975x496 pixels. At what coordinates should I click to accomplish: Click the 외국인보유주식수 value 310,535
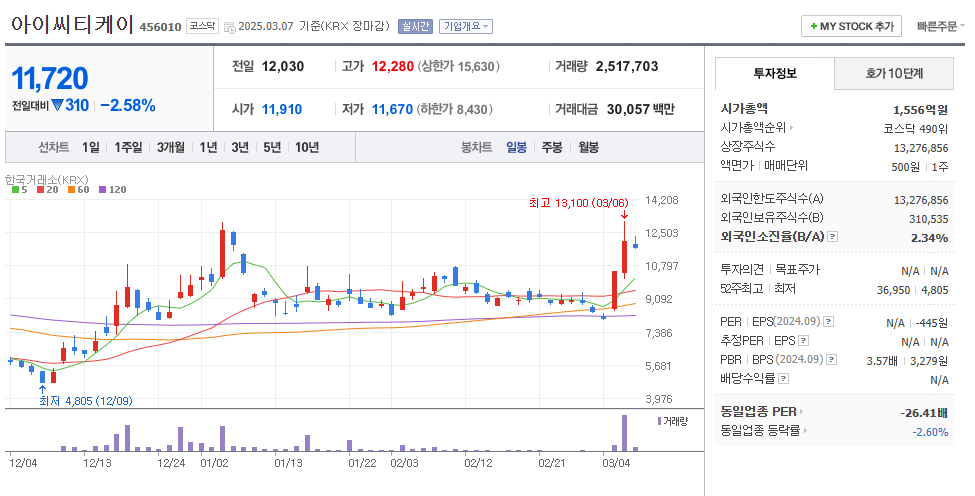click(x=928, y=219)
